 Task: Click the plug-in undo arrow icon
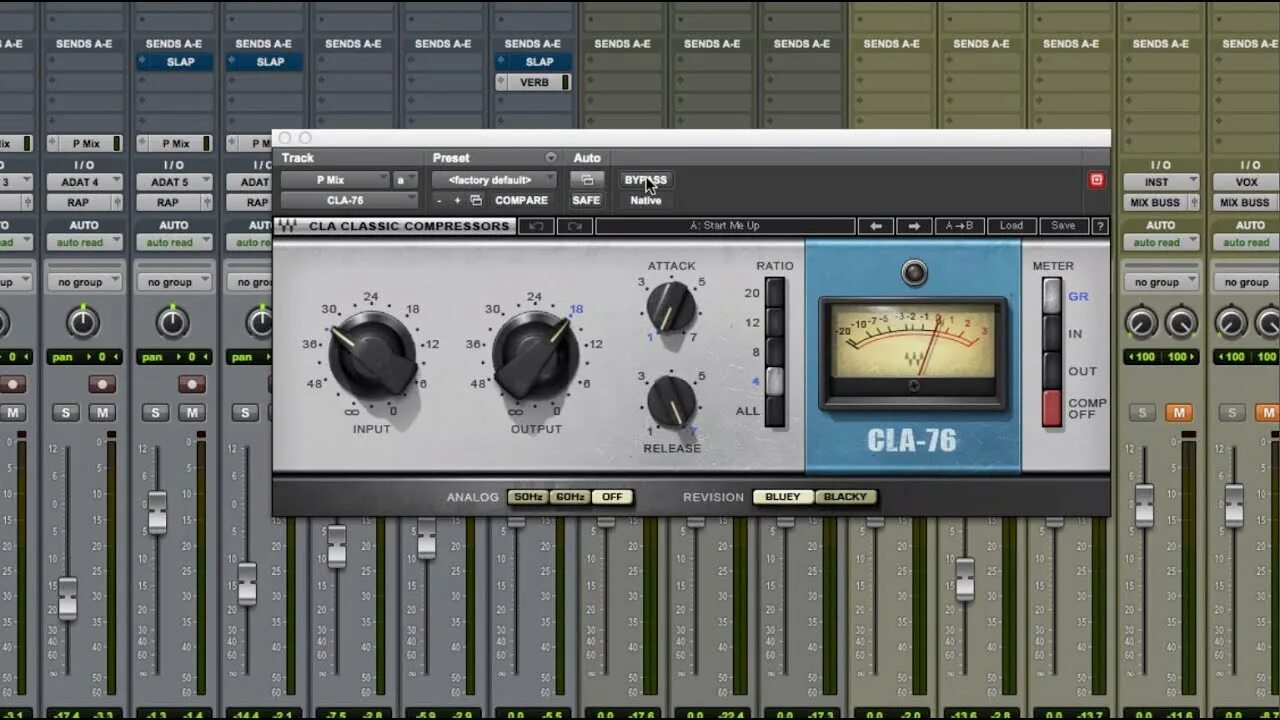coord(536,226)
